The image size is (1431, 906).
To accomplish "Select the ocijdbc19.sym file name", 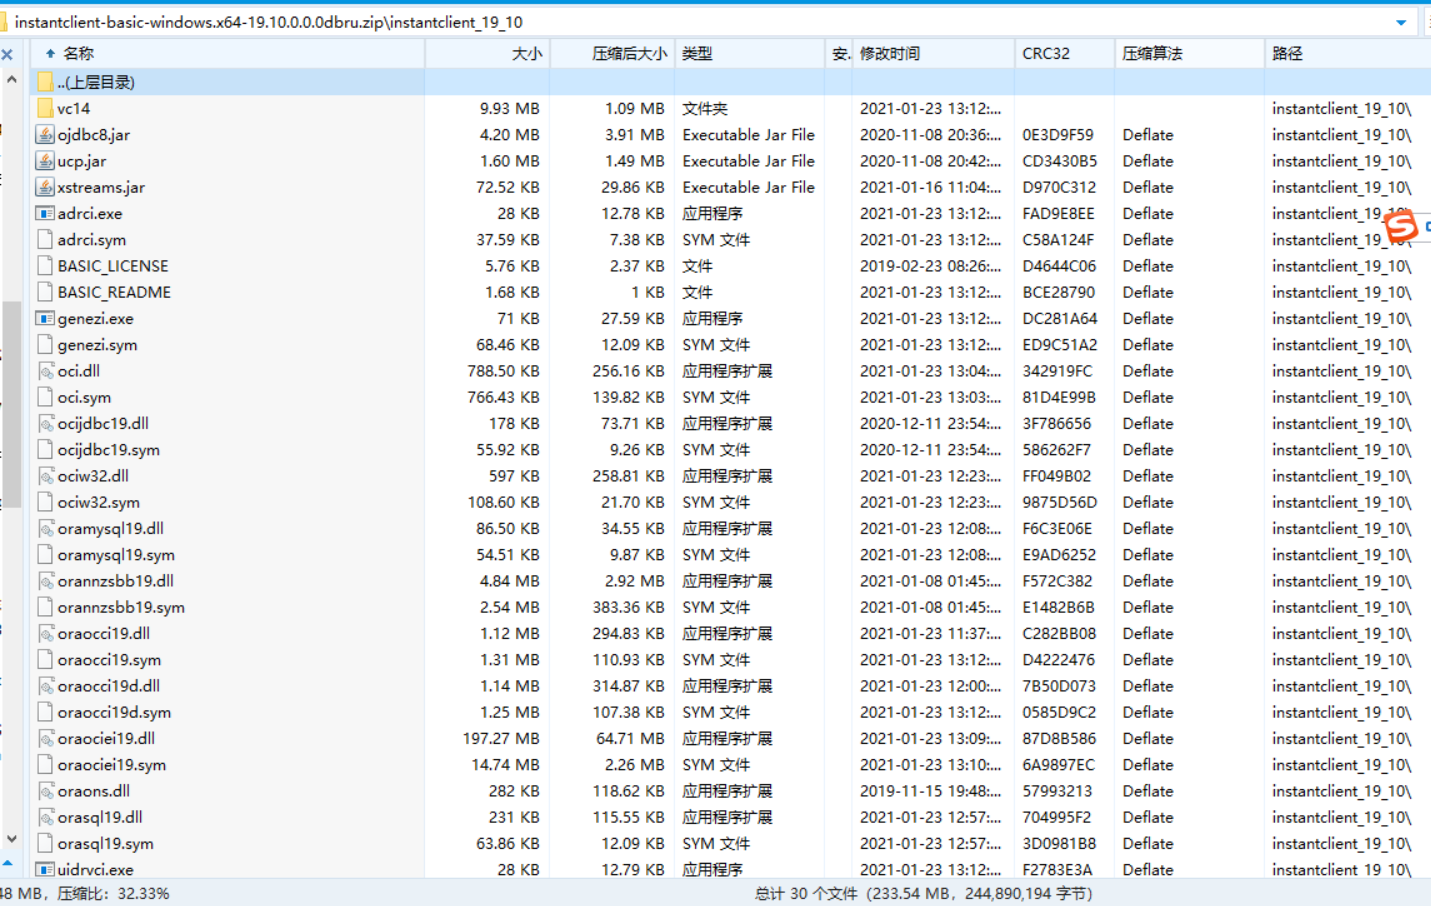I will click(108, 450).
